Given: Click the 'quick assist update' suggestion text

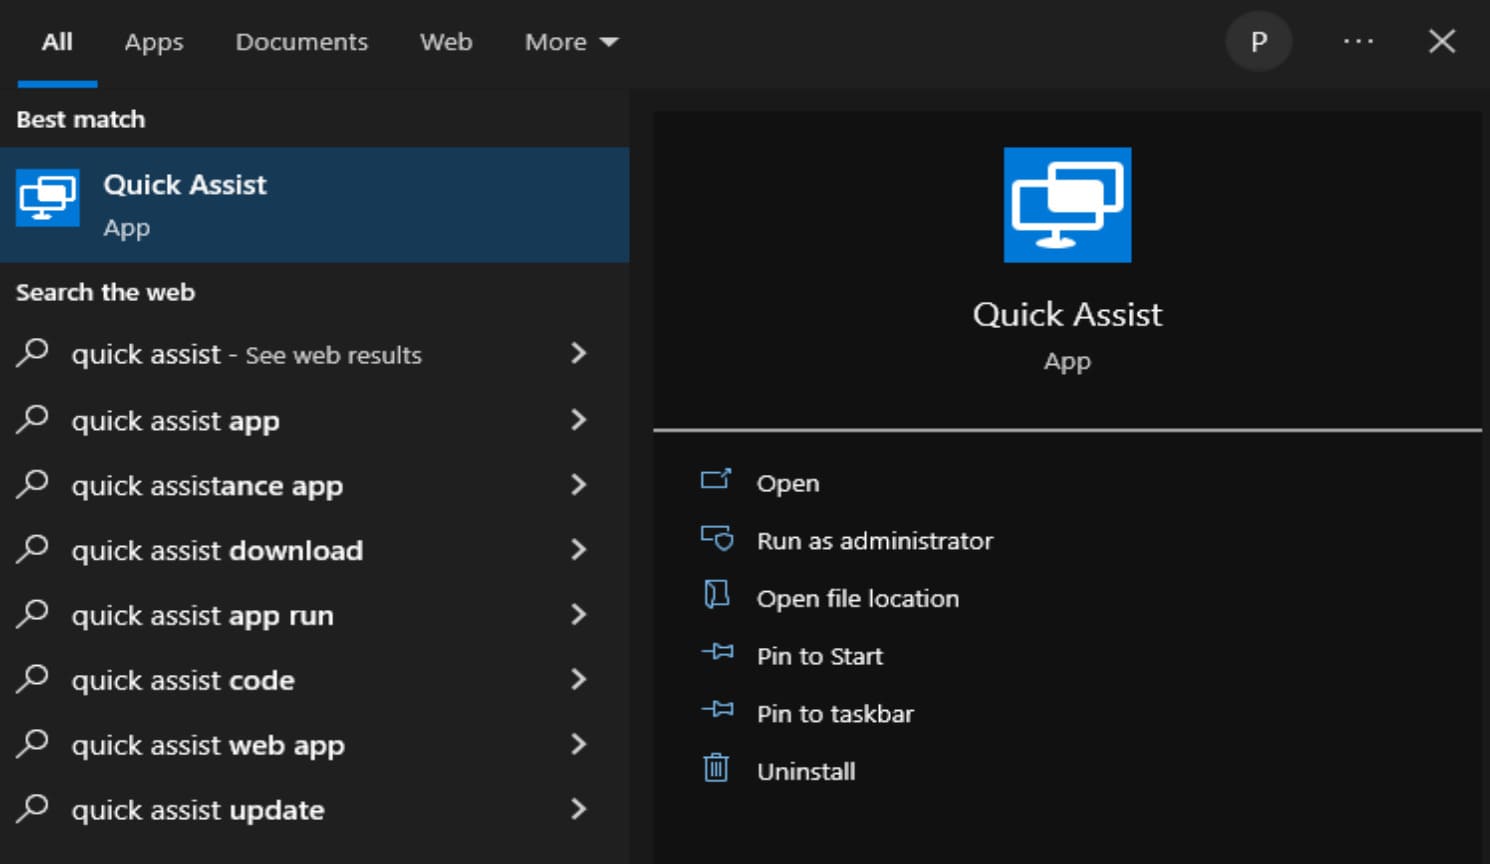Looking at the screenshot, I should (x=198, y=810).
